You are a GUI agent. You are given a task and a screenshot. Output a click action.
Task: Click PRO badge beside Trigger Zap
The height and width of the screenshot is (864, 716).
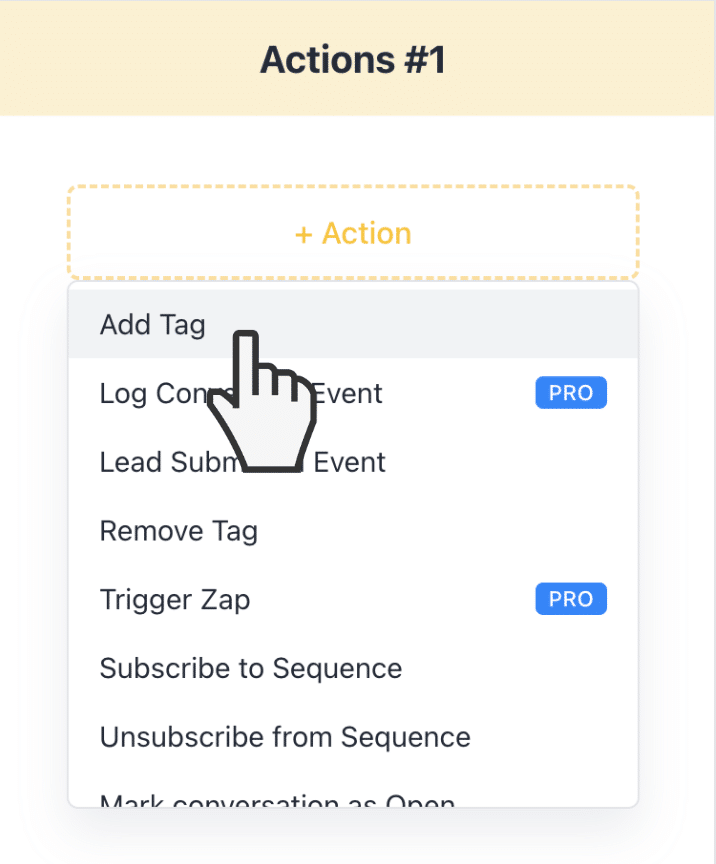pyautogui.click(x=571, y=599)
